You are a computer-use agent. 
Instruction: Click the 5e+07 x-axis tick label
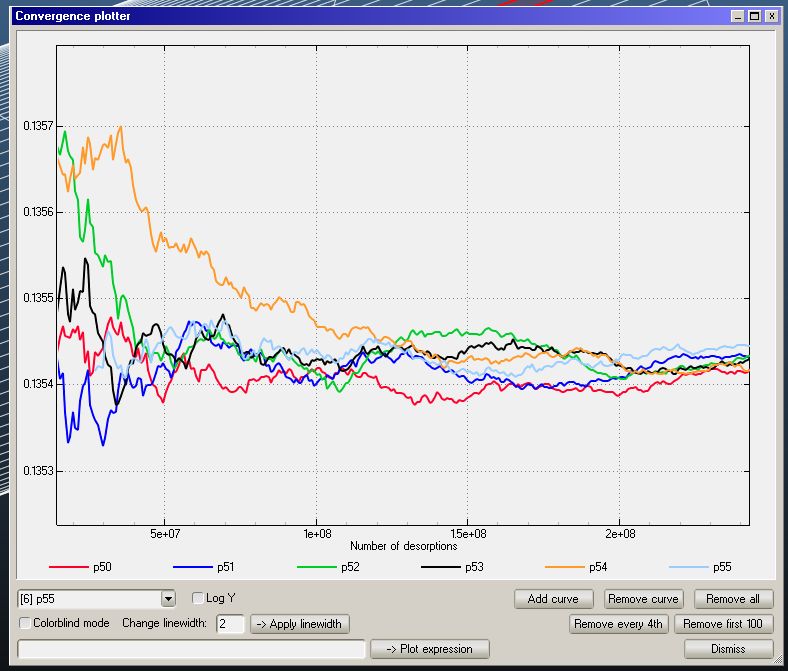165,534
